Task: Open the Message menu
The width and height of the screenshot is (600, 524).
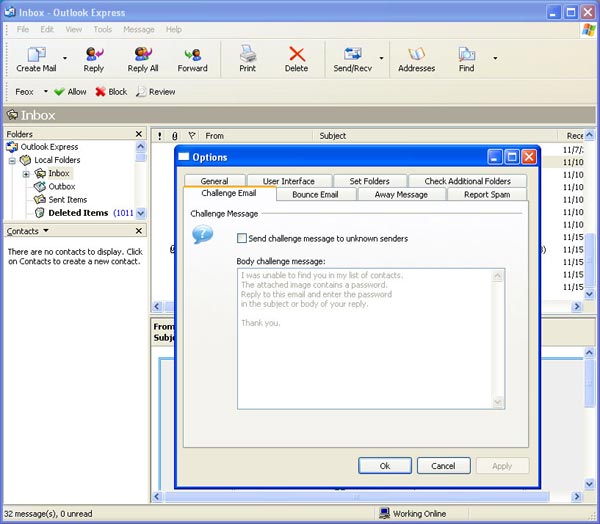Action: coord(139,29)
